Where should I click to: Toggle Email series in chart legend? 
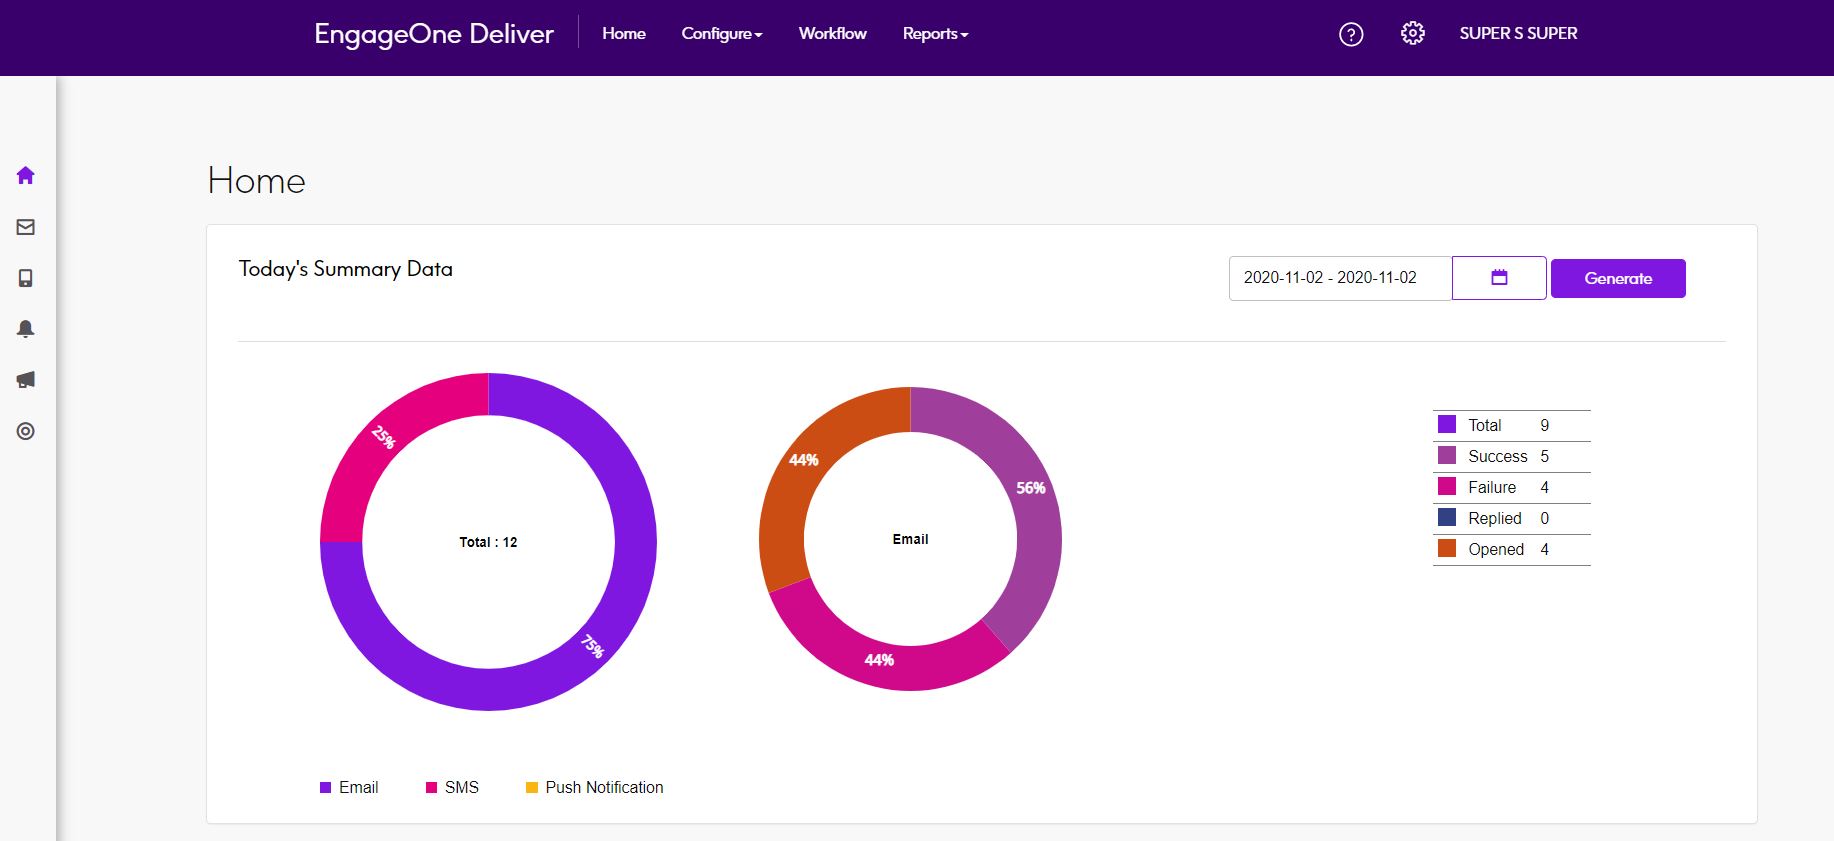tap(349, 788)
